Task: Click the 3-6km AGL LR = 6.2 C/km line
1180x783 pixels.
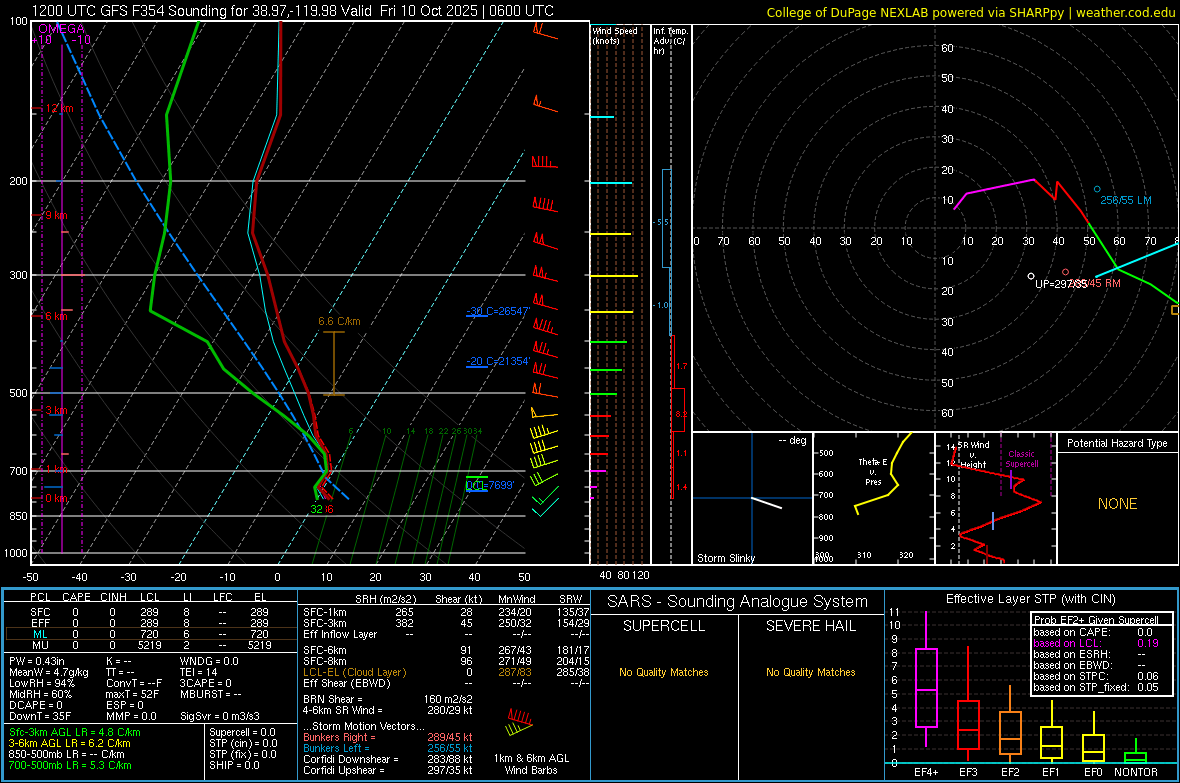Action: 69,743
